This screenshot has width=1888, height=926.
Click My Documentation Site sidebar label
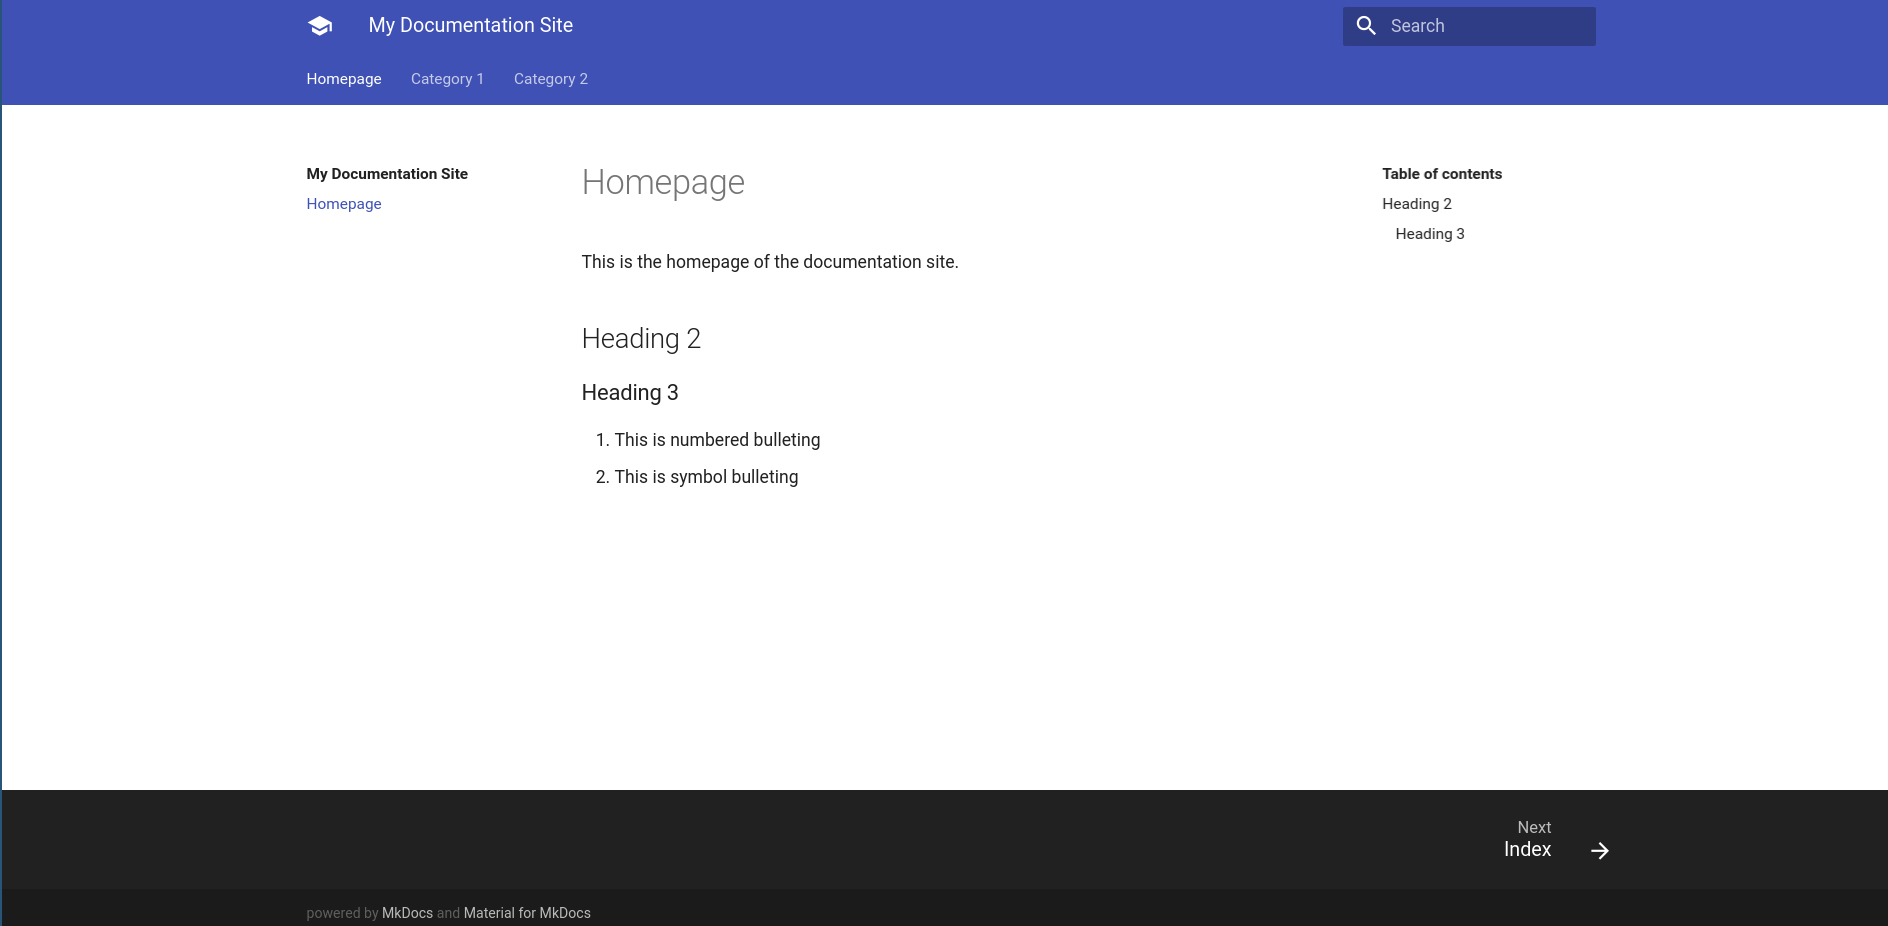pyautogui.click(x=387, y=174)
